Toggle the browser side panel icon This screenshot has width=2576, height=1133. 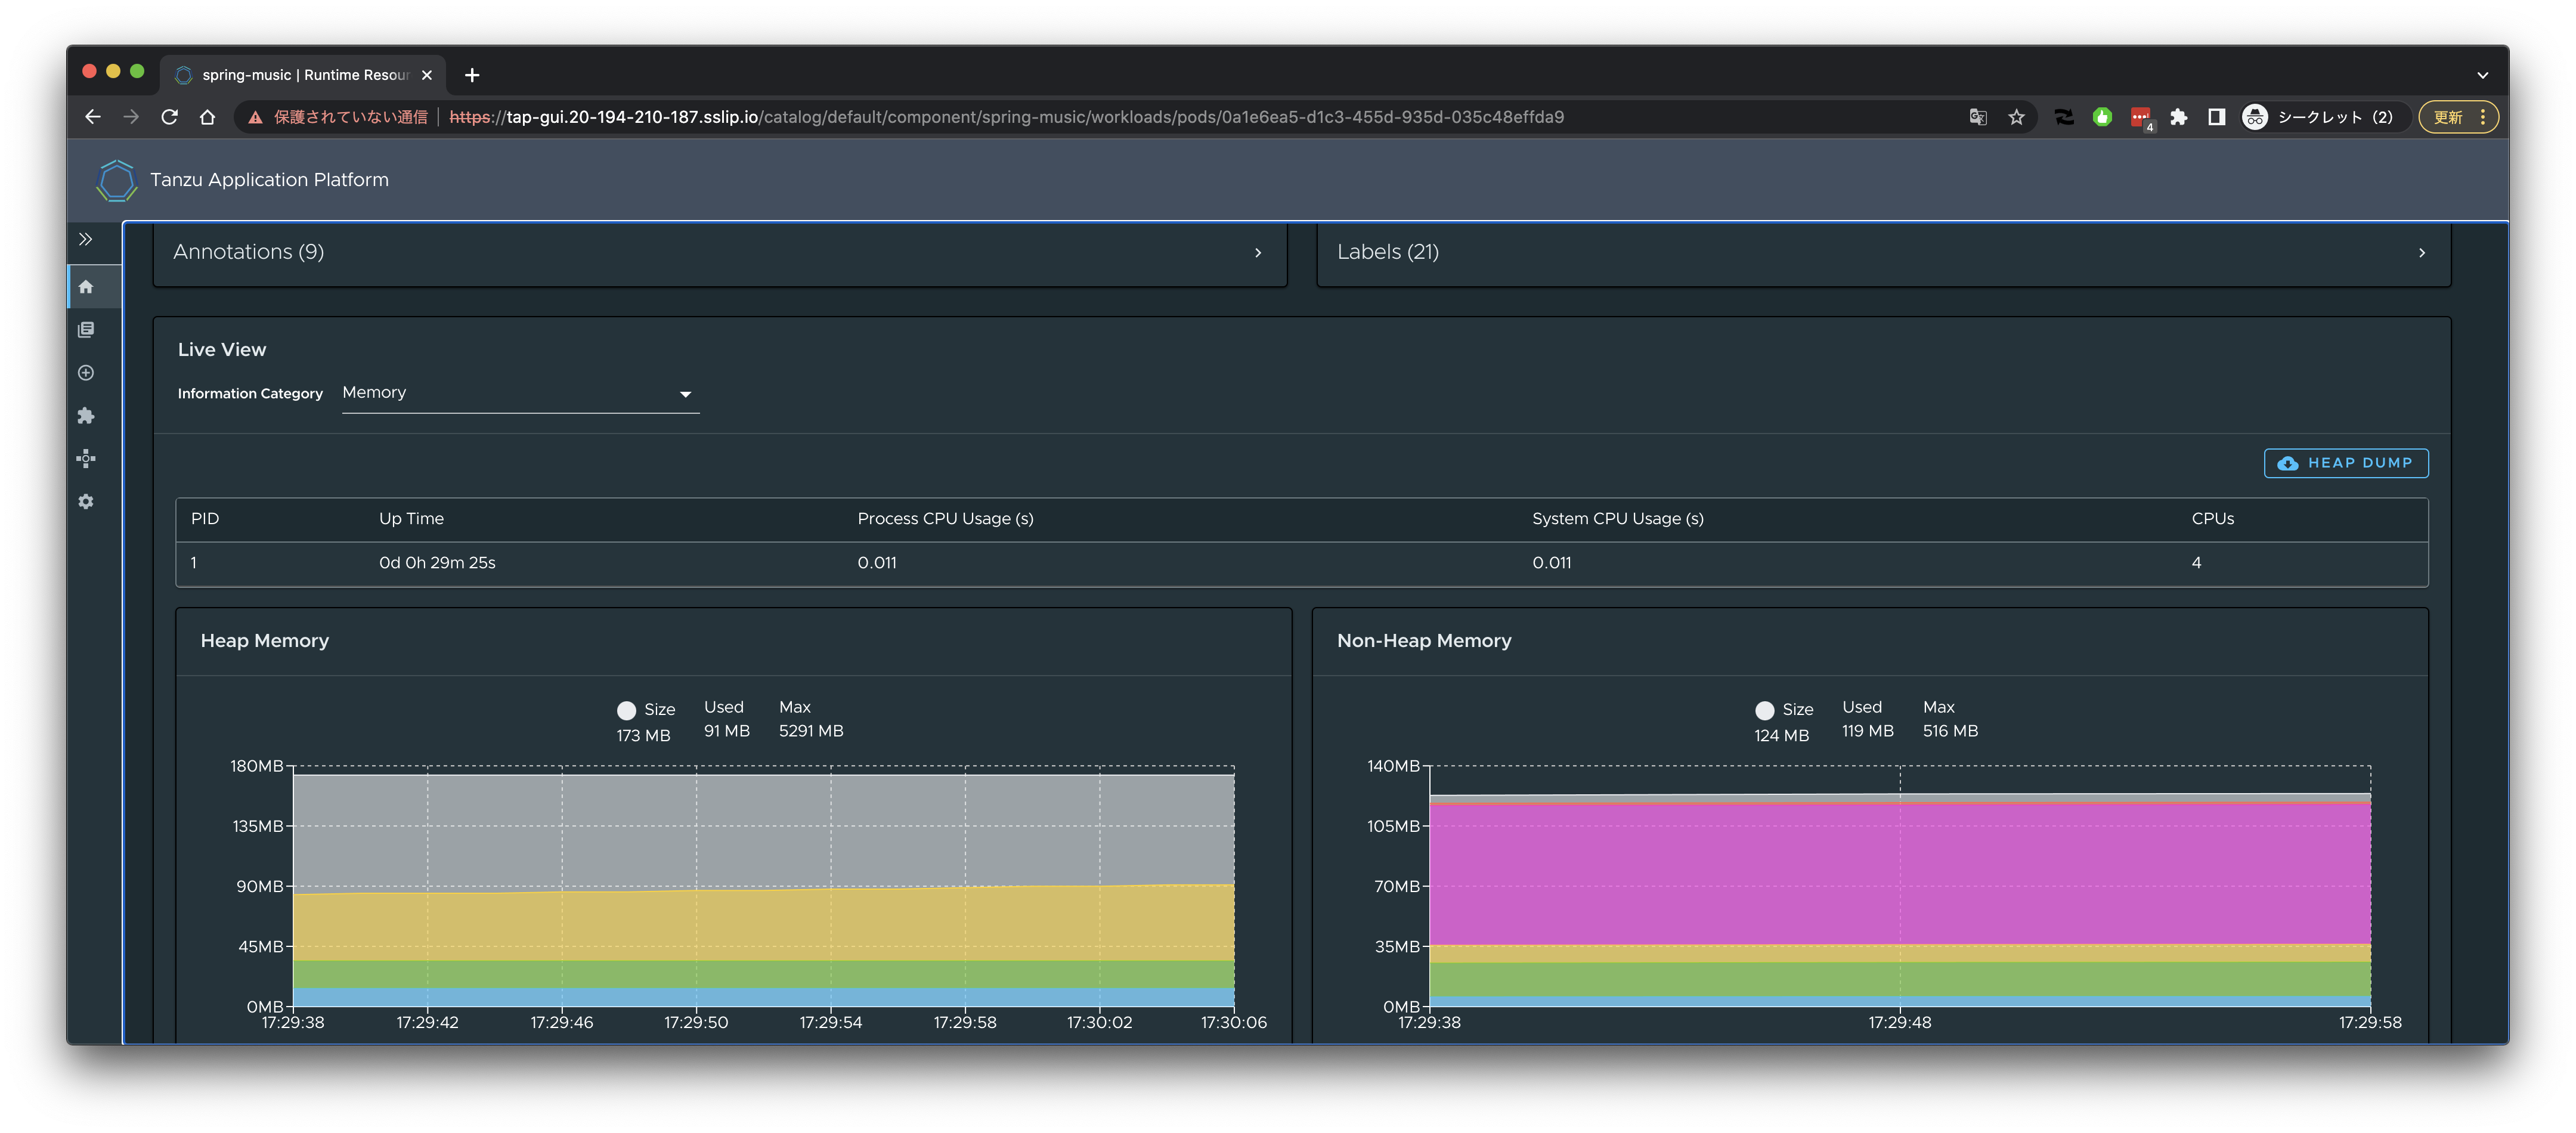pos(2217,117)
